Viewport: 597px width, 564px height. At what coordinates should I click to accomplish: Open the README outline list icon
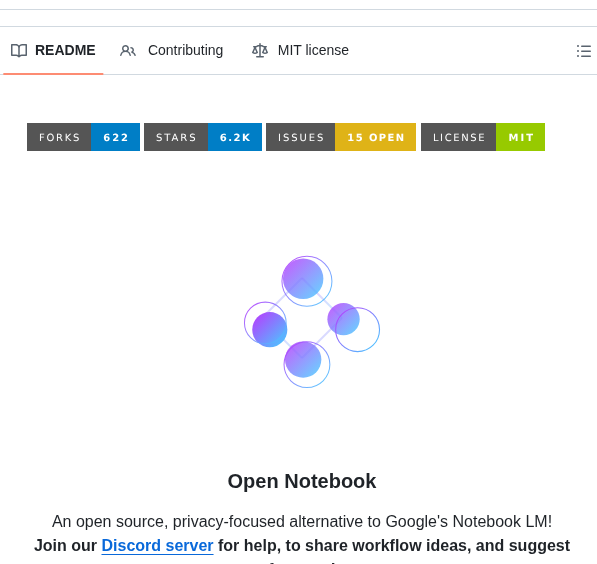pos(584,51)
